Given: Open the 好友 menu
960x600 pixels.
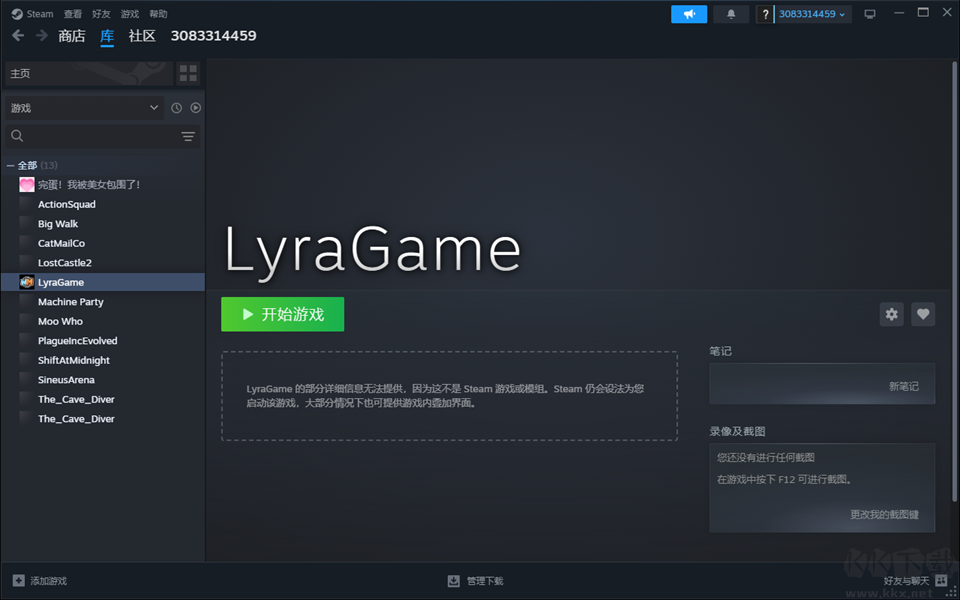Looking at the screenshot, I should [101, 13].
